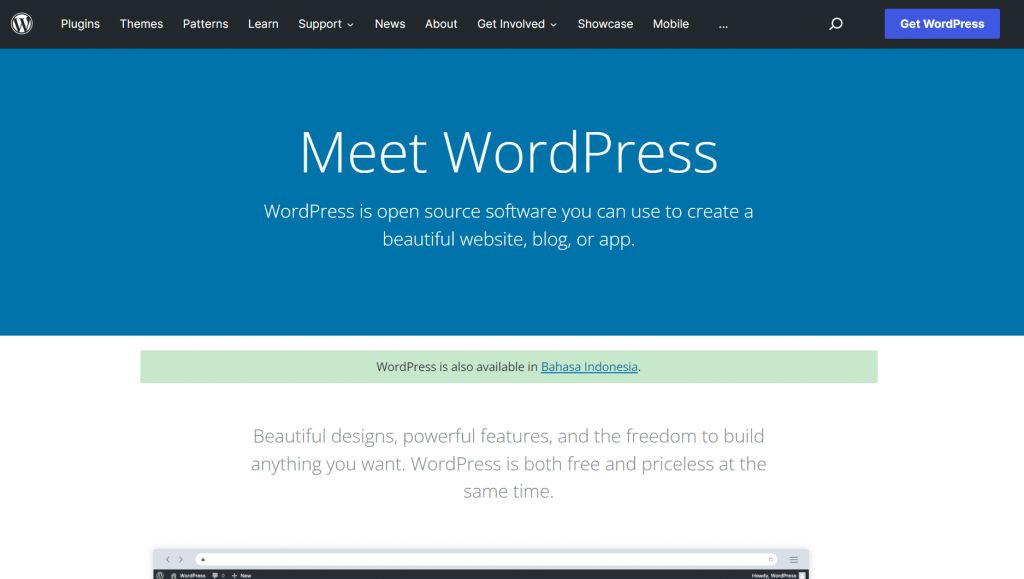Click the "WordPress is also available in" notice
The height and width of the screenshot is (579, 1024).
click(x=509, y=367)
